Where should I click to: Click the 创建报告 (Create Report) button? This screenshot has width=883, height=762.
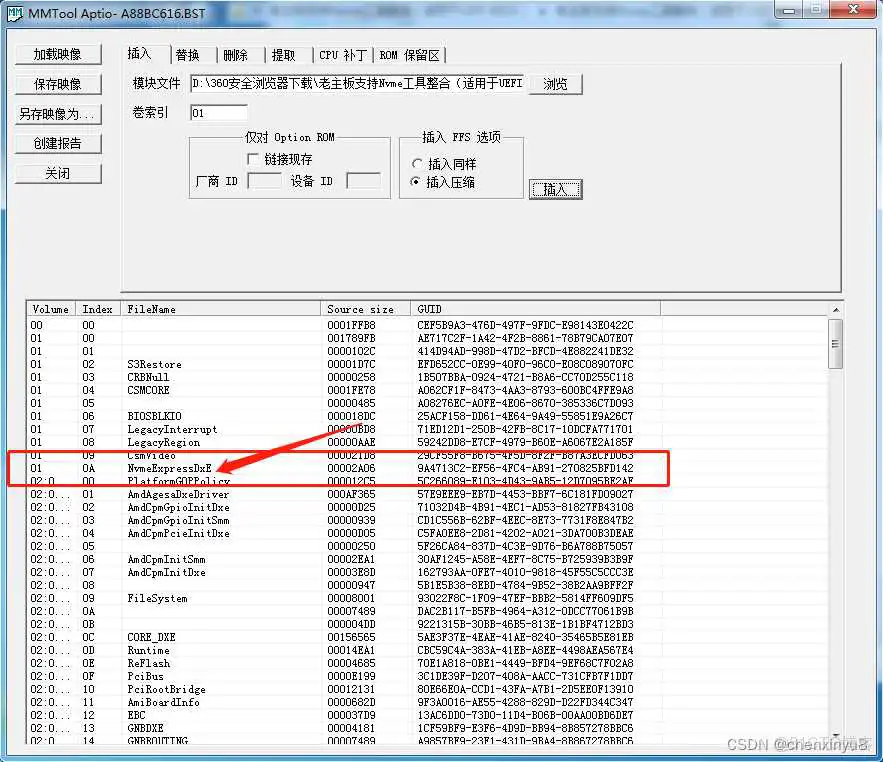click(x=57, y=143)
